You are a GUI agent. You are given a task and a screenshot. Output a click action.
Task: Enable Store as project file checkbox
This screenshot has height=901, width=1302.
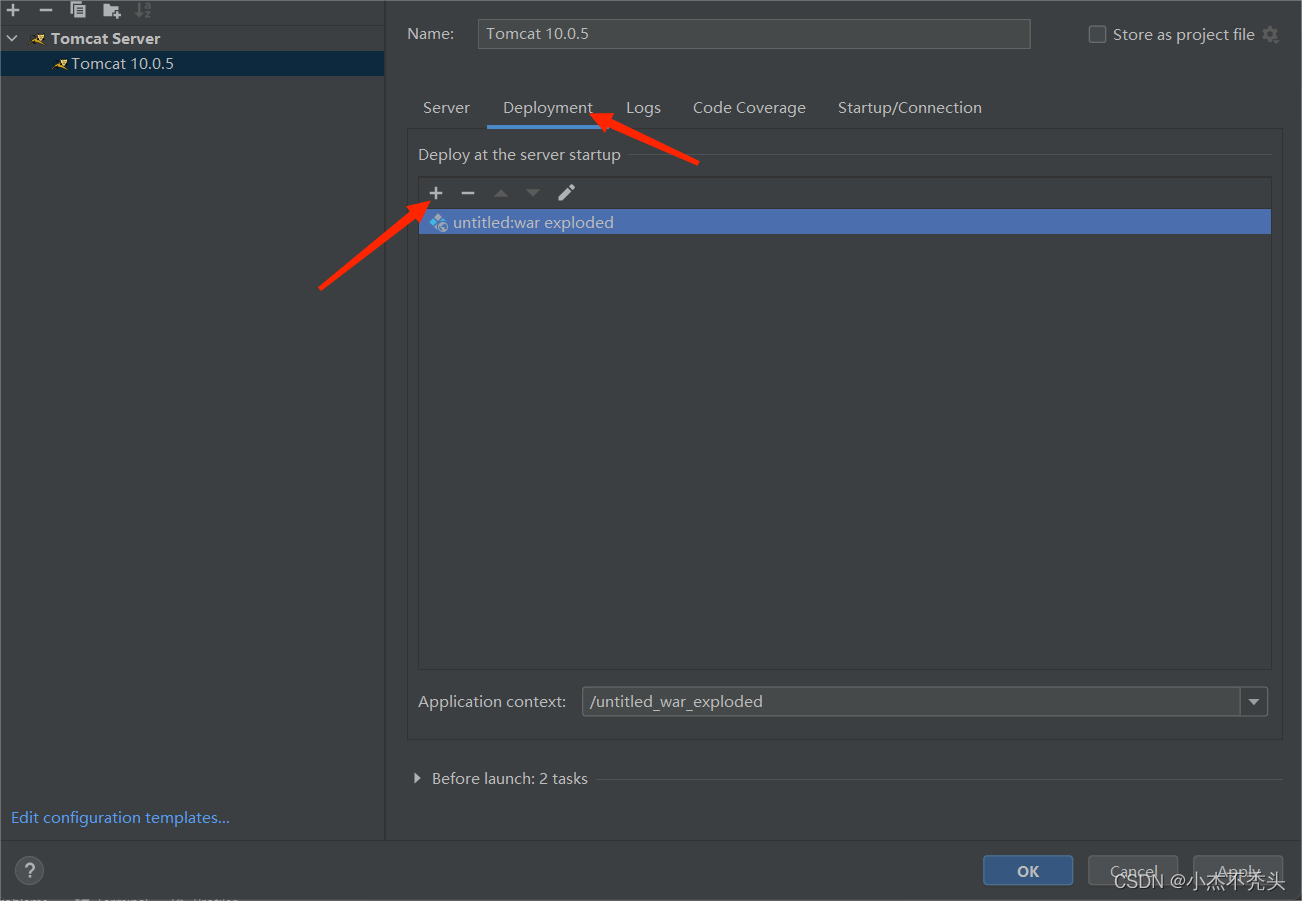(1097, 34)
